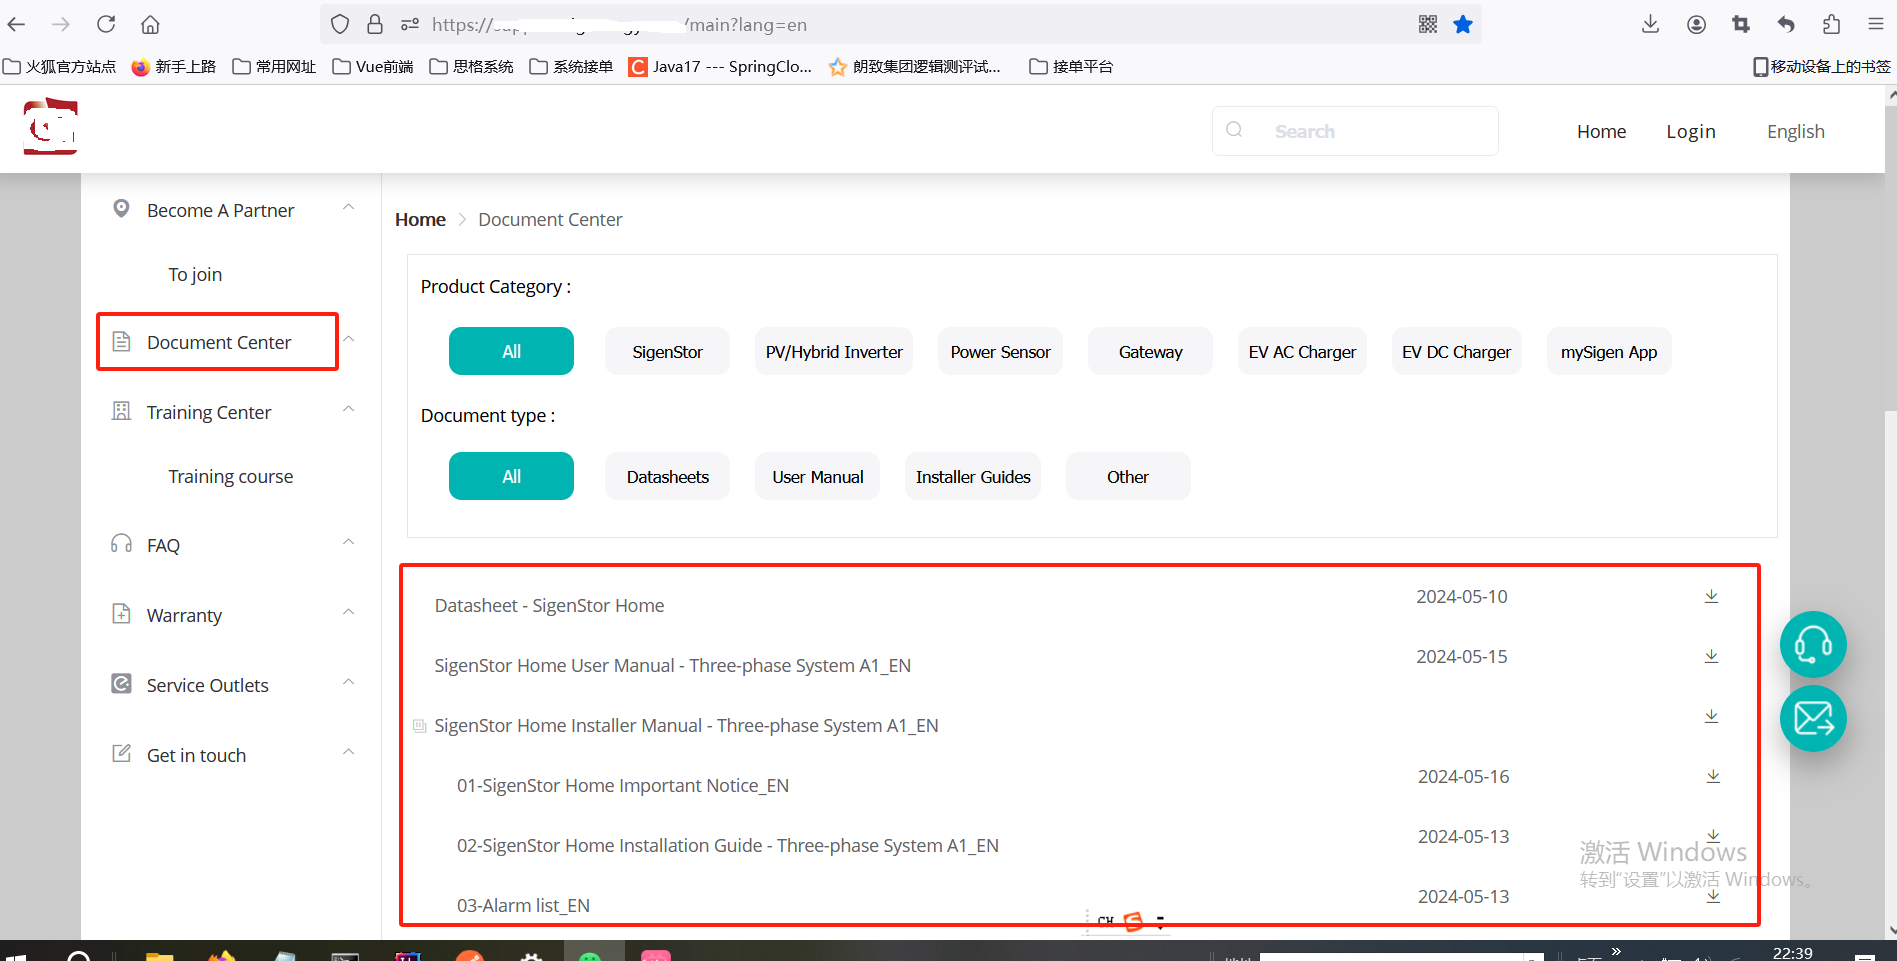This screenshot has height=961, width=1897.
Task: Collapse the Training Center section
Action: click(348, 409)
